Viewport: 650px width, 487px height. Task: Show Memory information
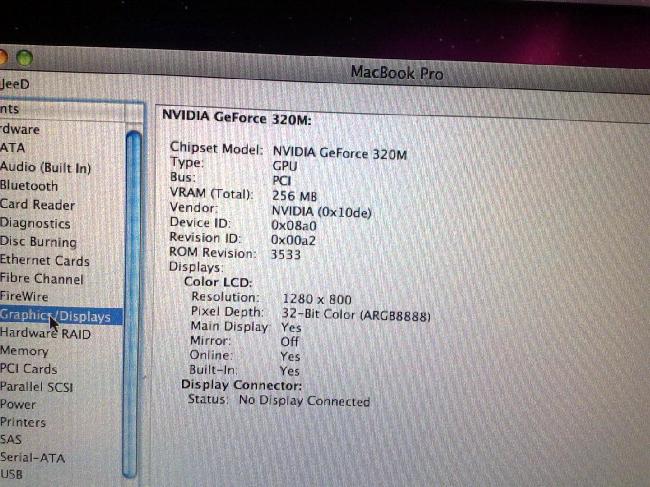[24, 351]
